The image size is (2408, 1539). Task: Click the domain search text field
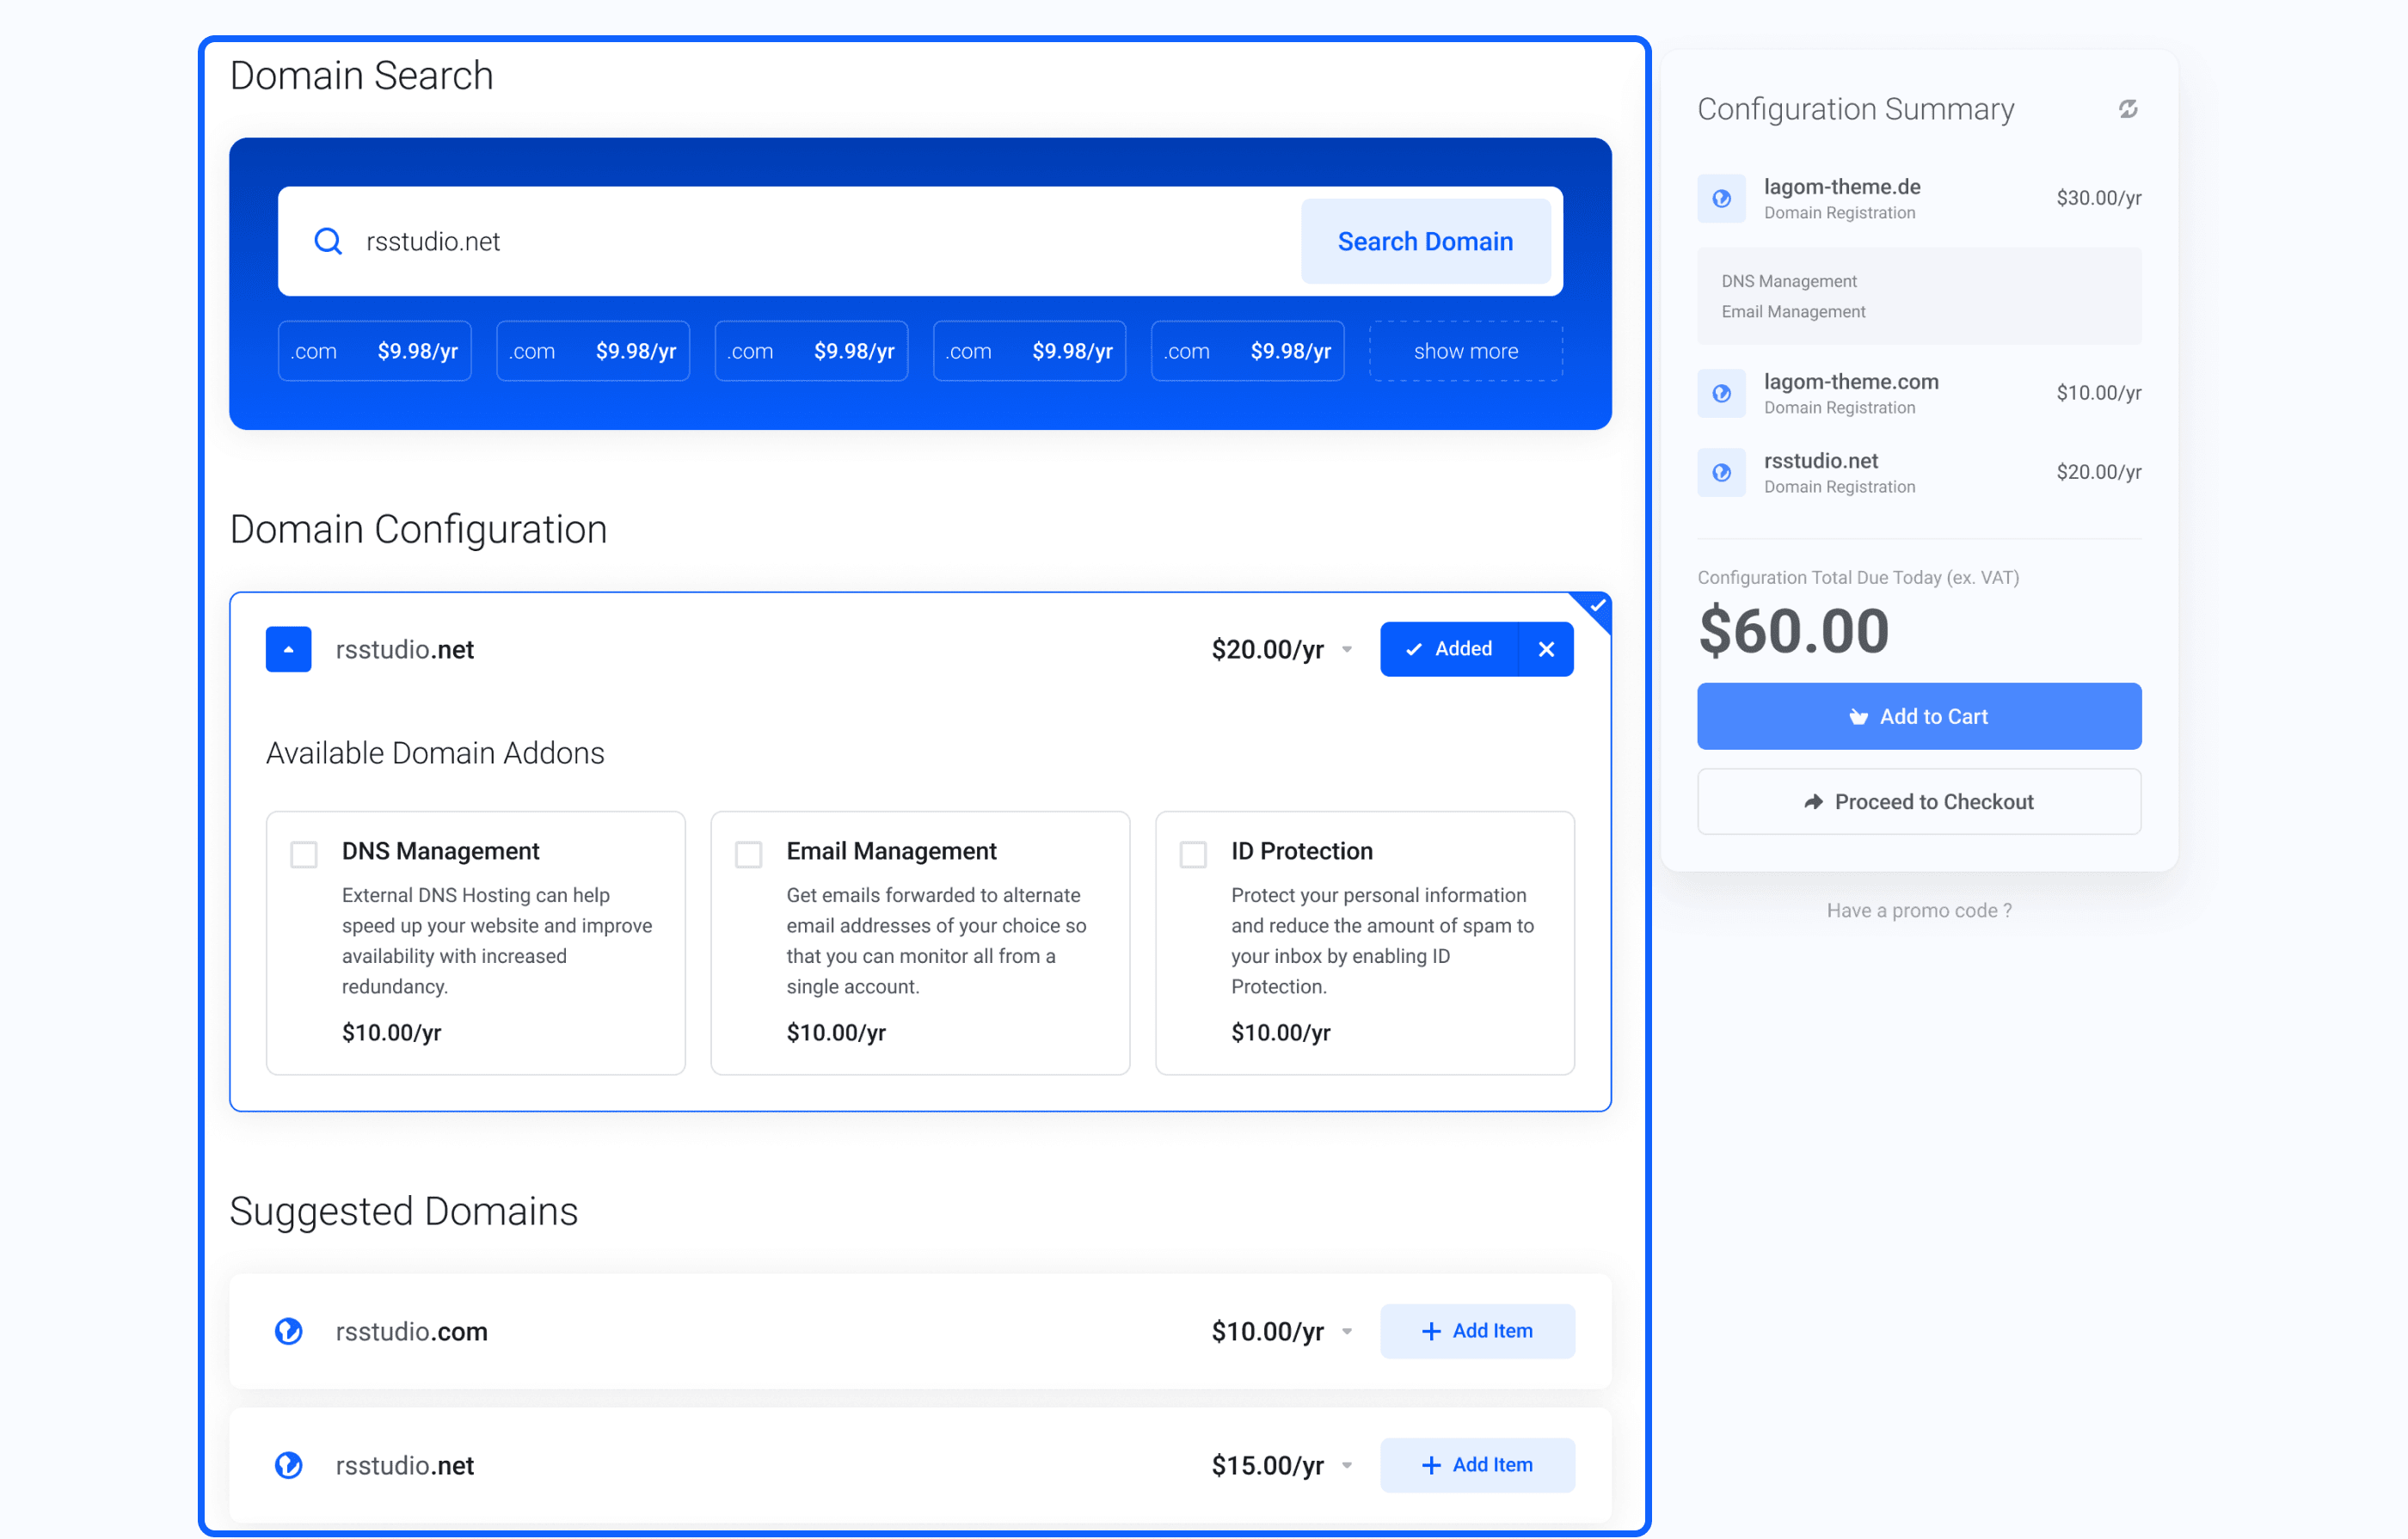click(x=820, y=241)
